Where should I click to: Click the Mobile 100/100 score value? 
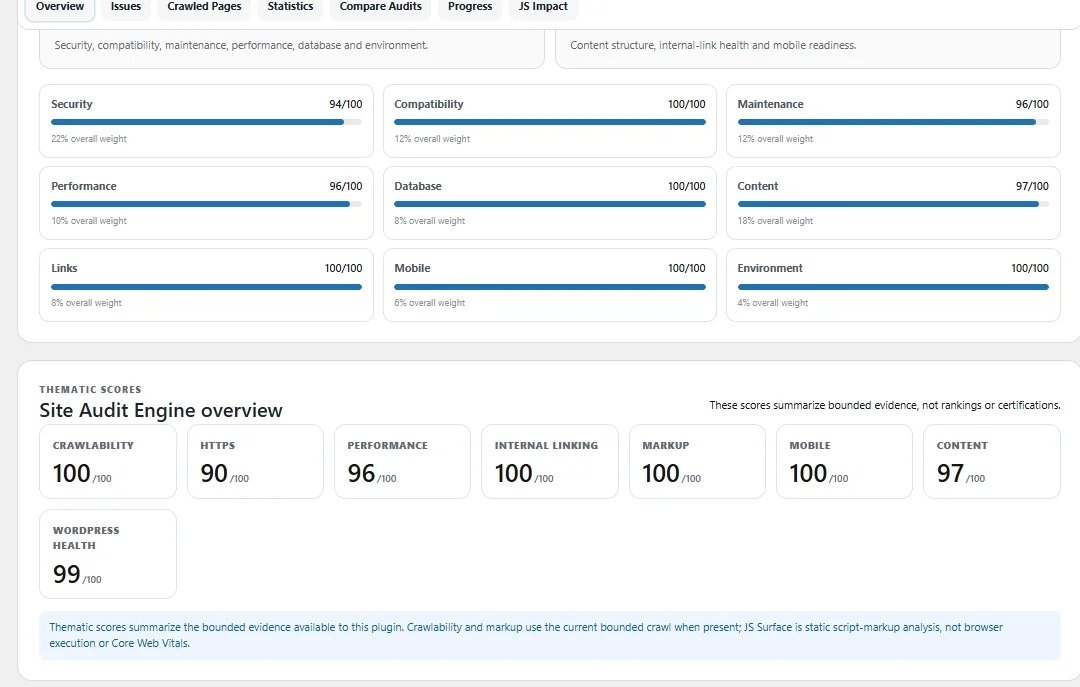coord(687,268)
